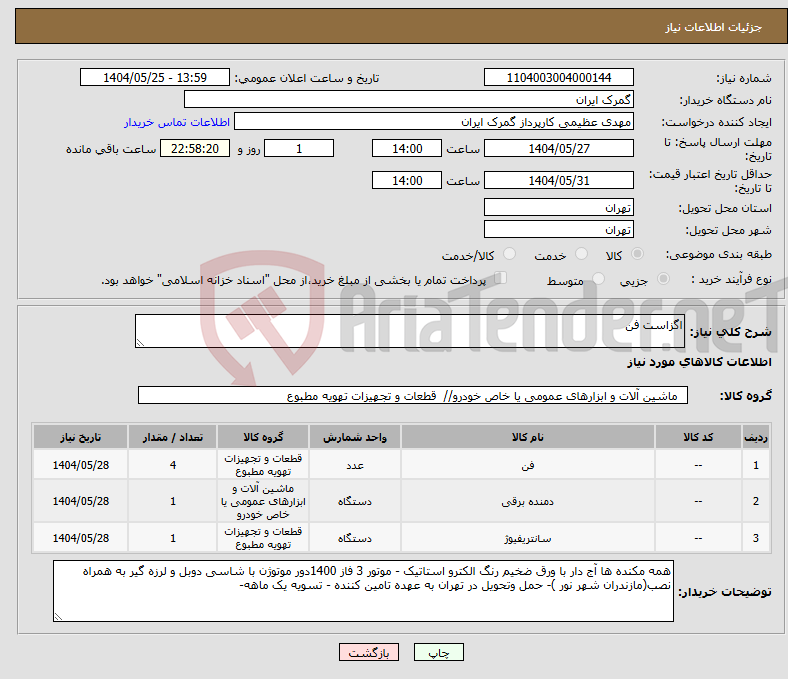This screenshot has height=679, width=788.
Task: Click the گروه کالا field
Action: (413, 396)
